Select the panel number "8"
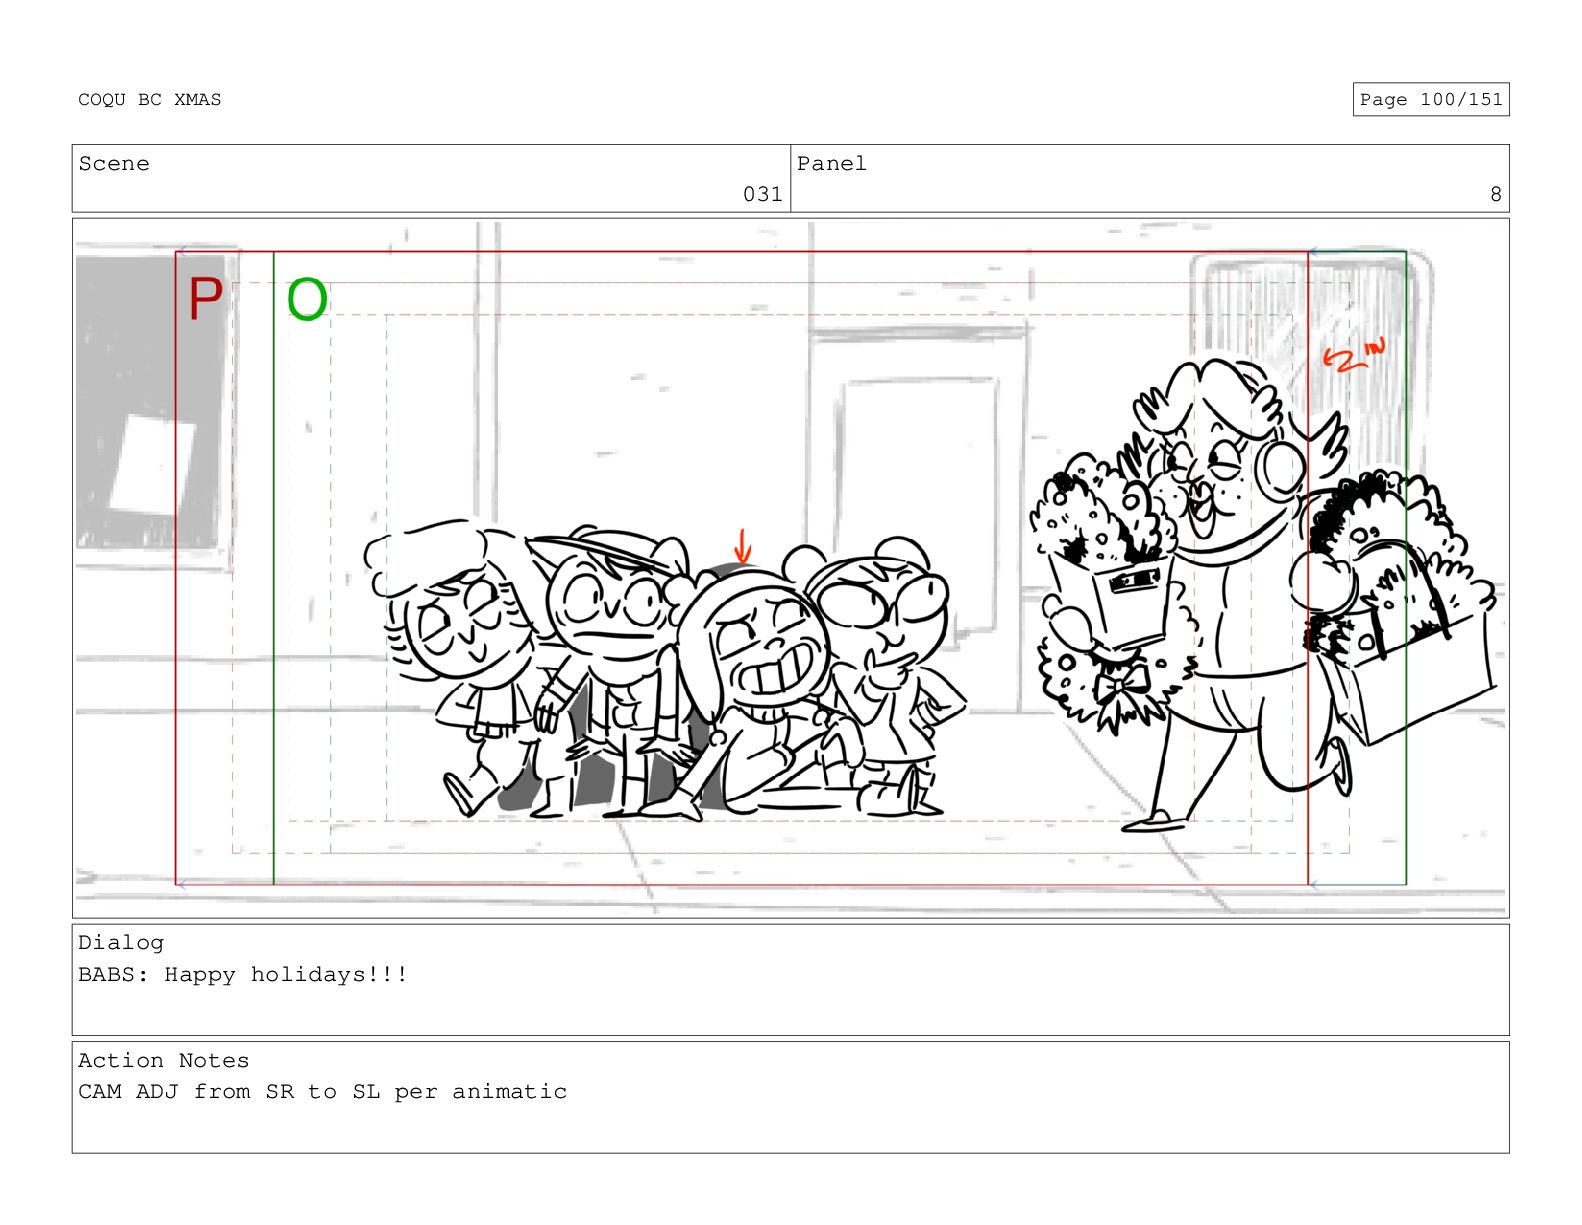This screenshot has height=1225, width=1582. [1496, 194]
